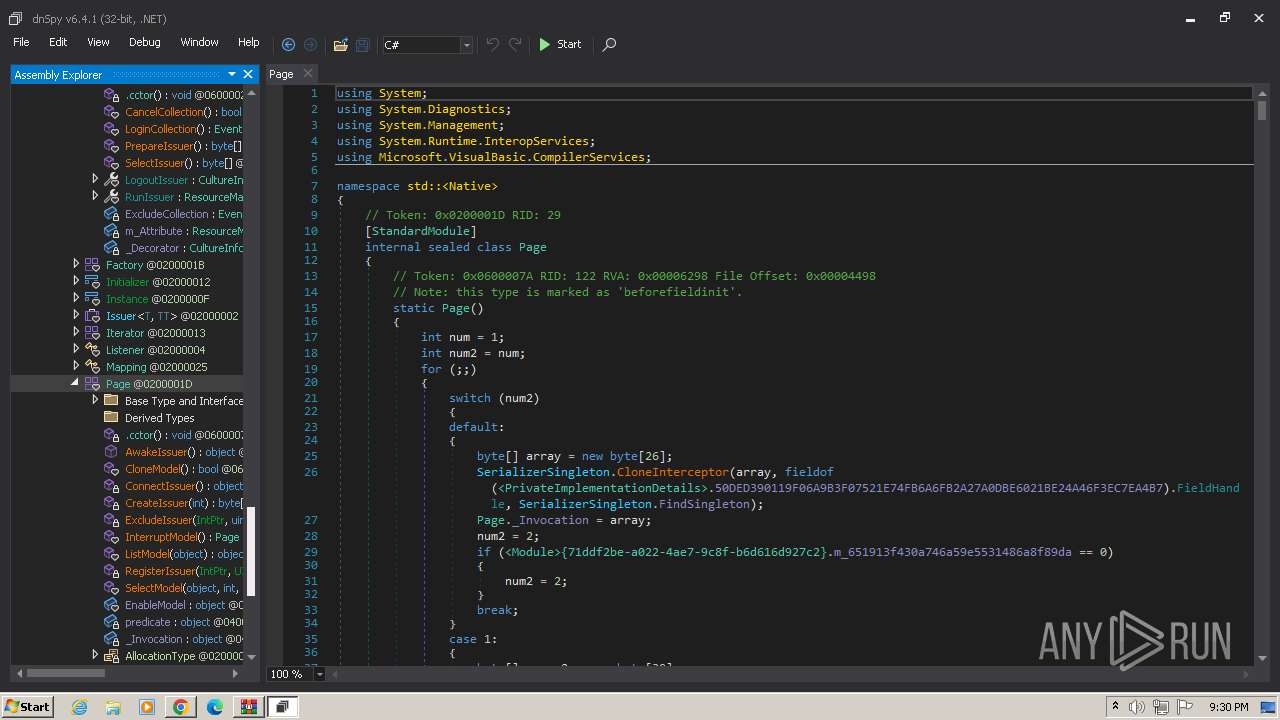Open the Debug menu
The height and width of the screenshot is (720, 1280).
click(x=144, y=42)
